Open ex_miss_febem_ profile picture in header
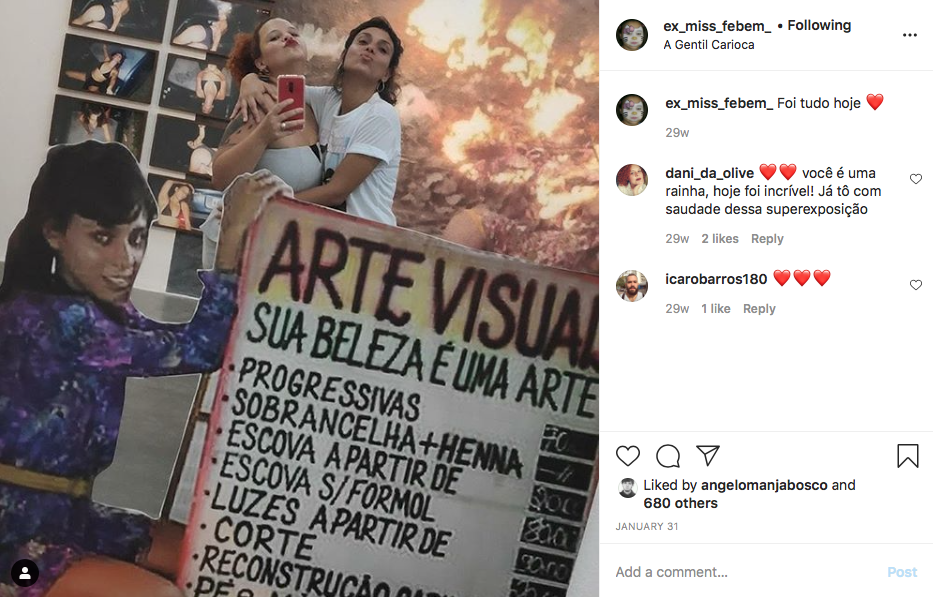The image size is (933, 597). pyautogui.click(x=632, y=35)
